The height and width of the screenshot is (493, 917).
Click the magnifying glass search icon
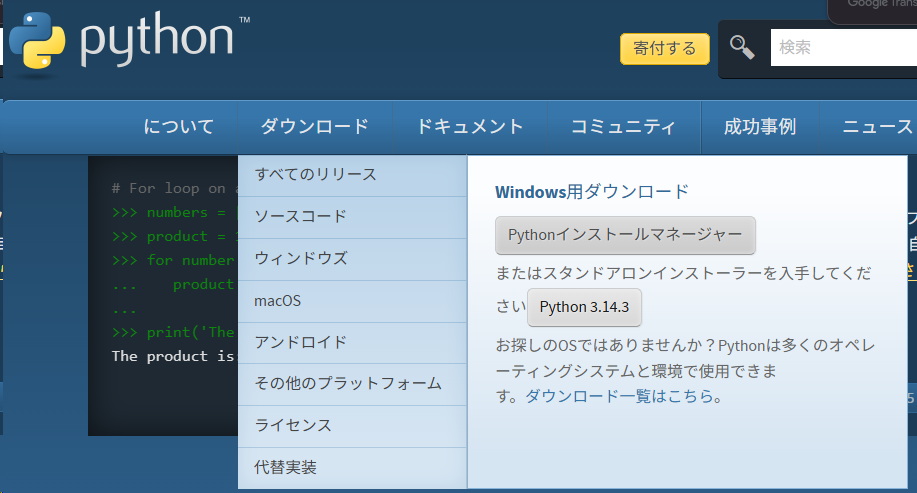(x=742, y=47)
